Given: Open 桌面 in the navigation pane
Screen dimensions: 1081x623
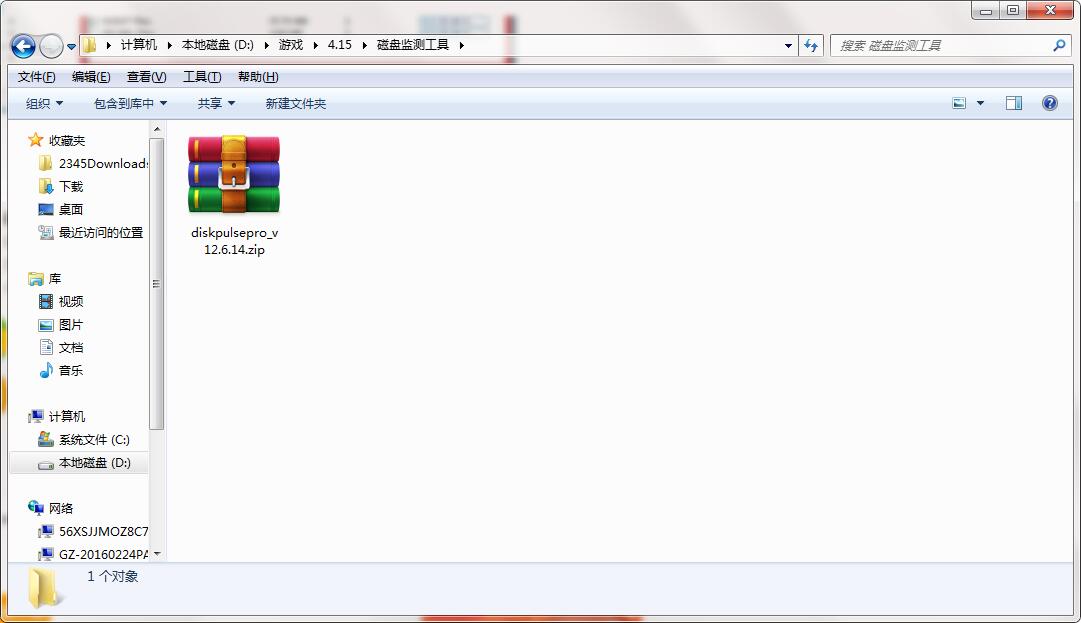Looking at the screenshot, I should point(71,210).
